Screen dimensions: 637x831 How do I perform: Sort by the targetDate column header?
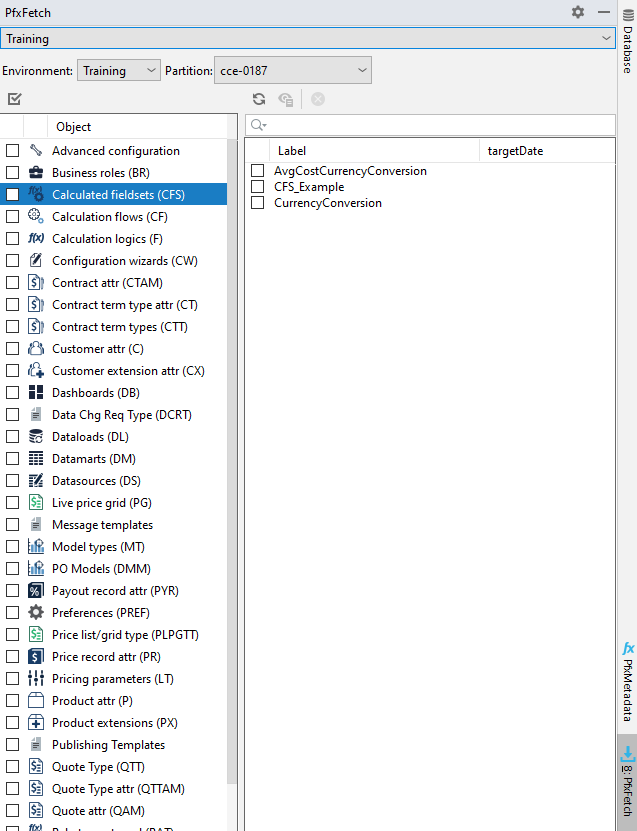(x=515, y=151)
